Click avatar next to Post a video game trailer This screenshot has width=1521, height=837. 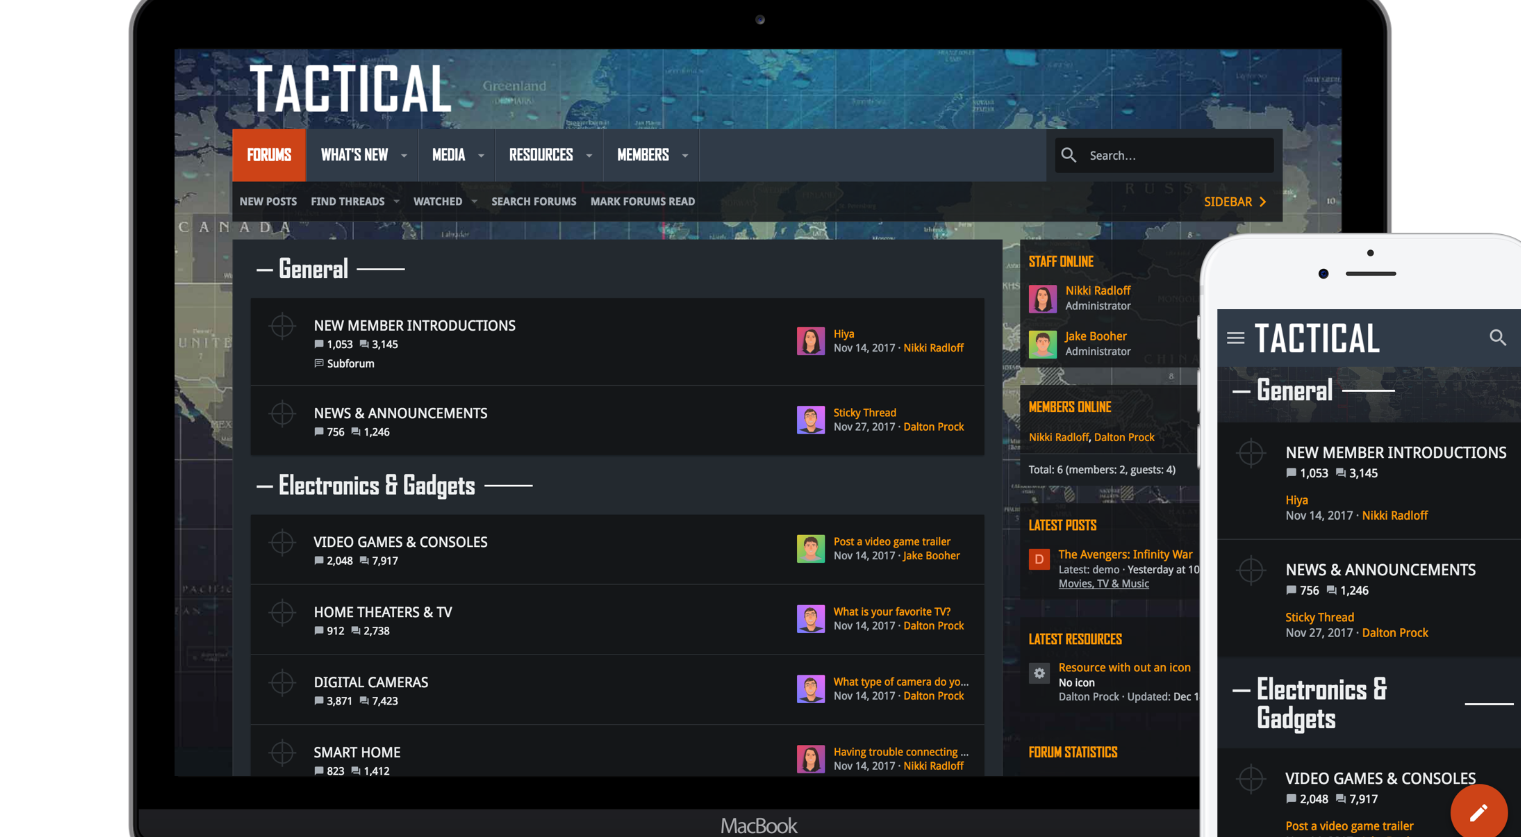811,549
